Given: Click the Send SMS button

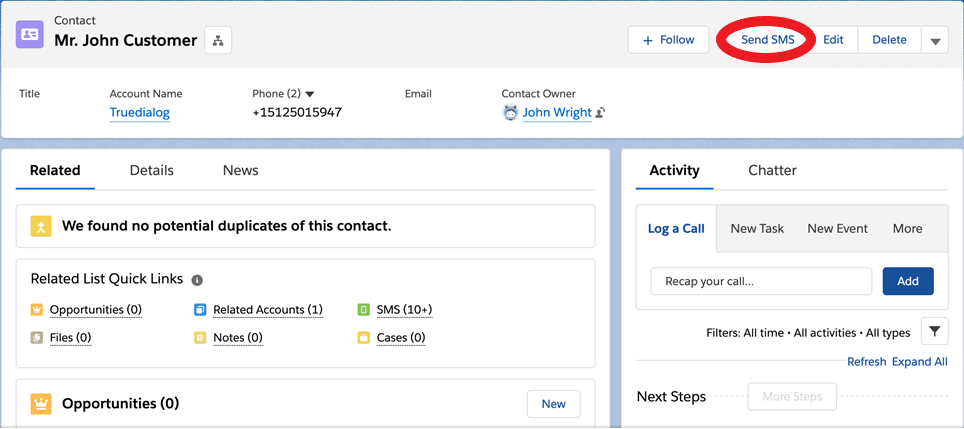Looking at the screenshot, I should 767,40.
